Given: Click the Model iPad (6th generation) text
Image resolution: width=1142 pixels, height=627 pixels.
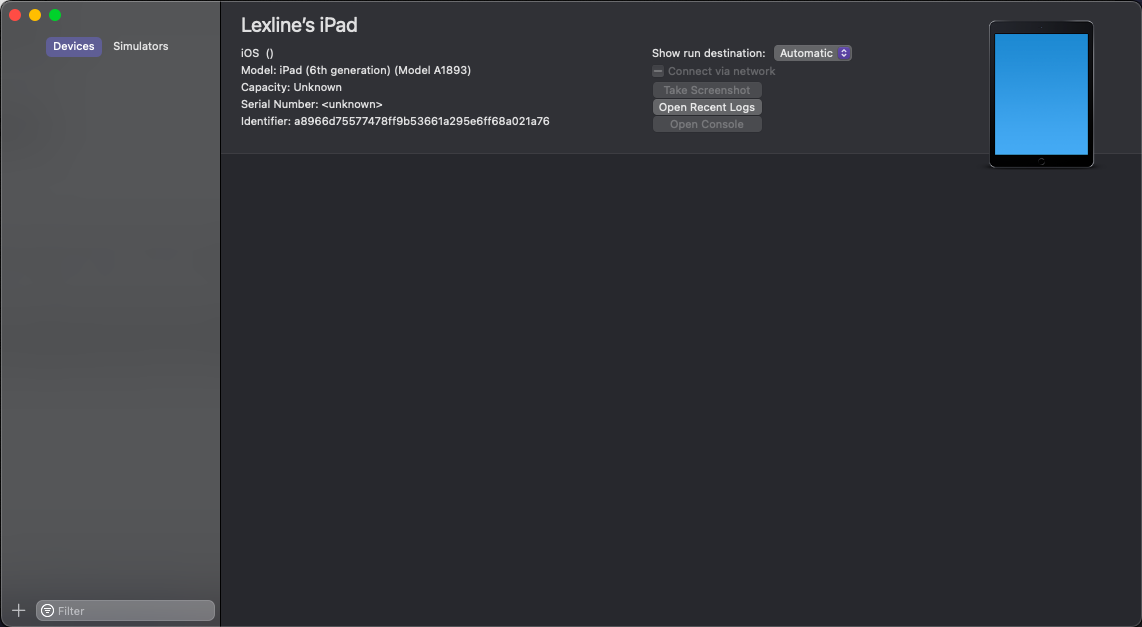Looking at the screenshot, I should coord(356,70).
